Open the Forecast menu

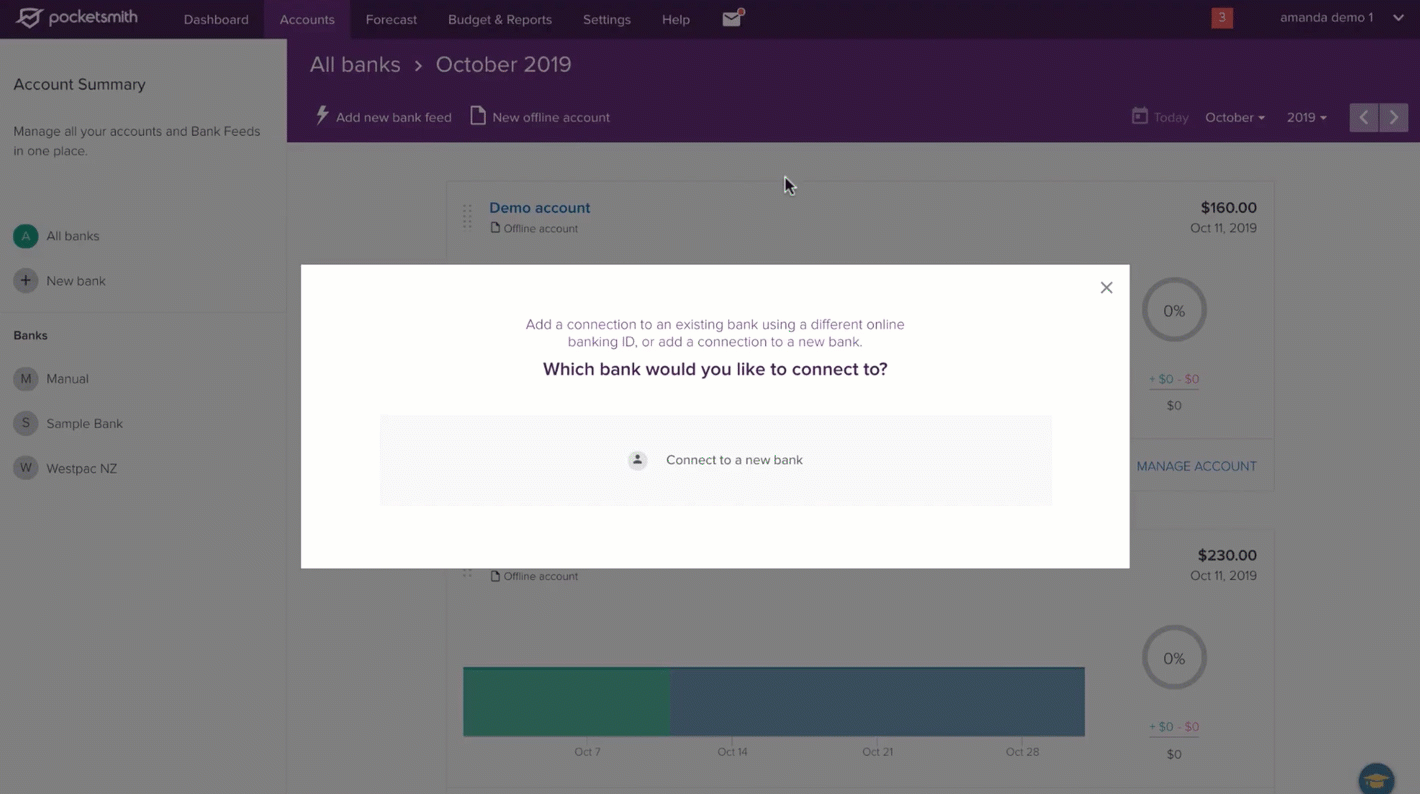pos(391,19)
